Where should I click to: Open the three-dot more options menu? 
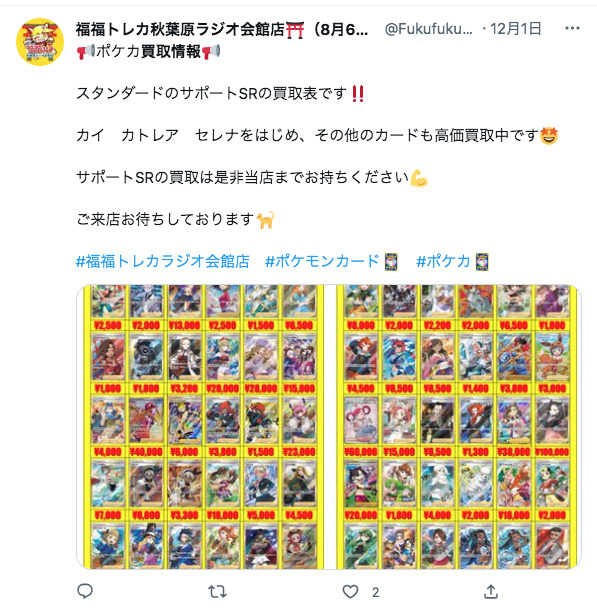pyautogui.click(x=572, y=28)
